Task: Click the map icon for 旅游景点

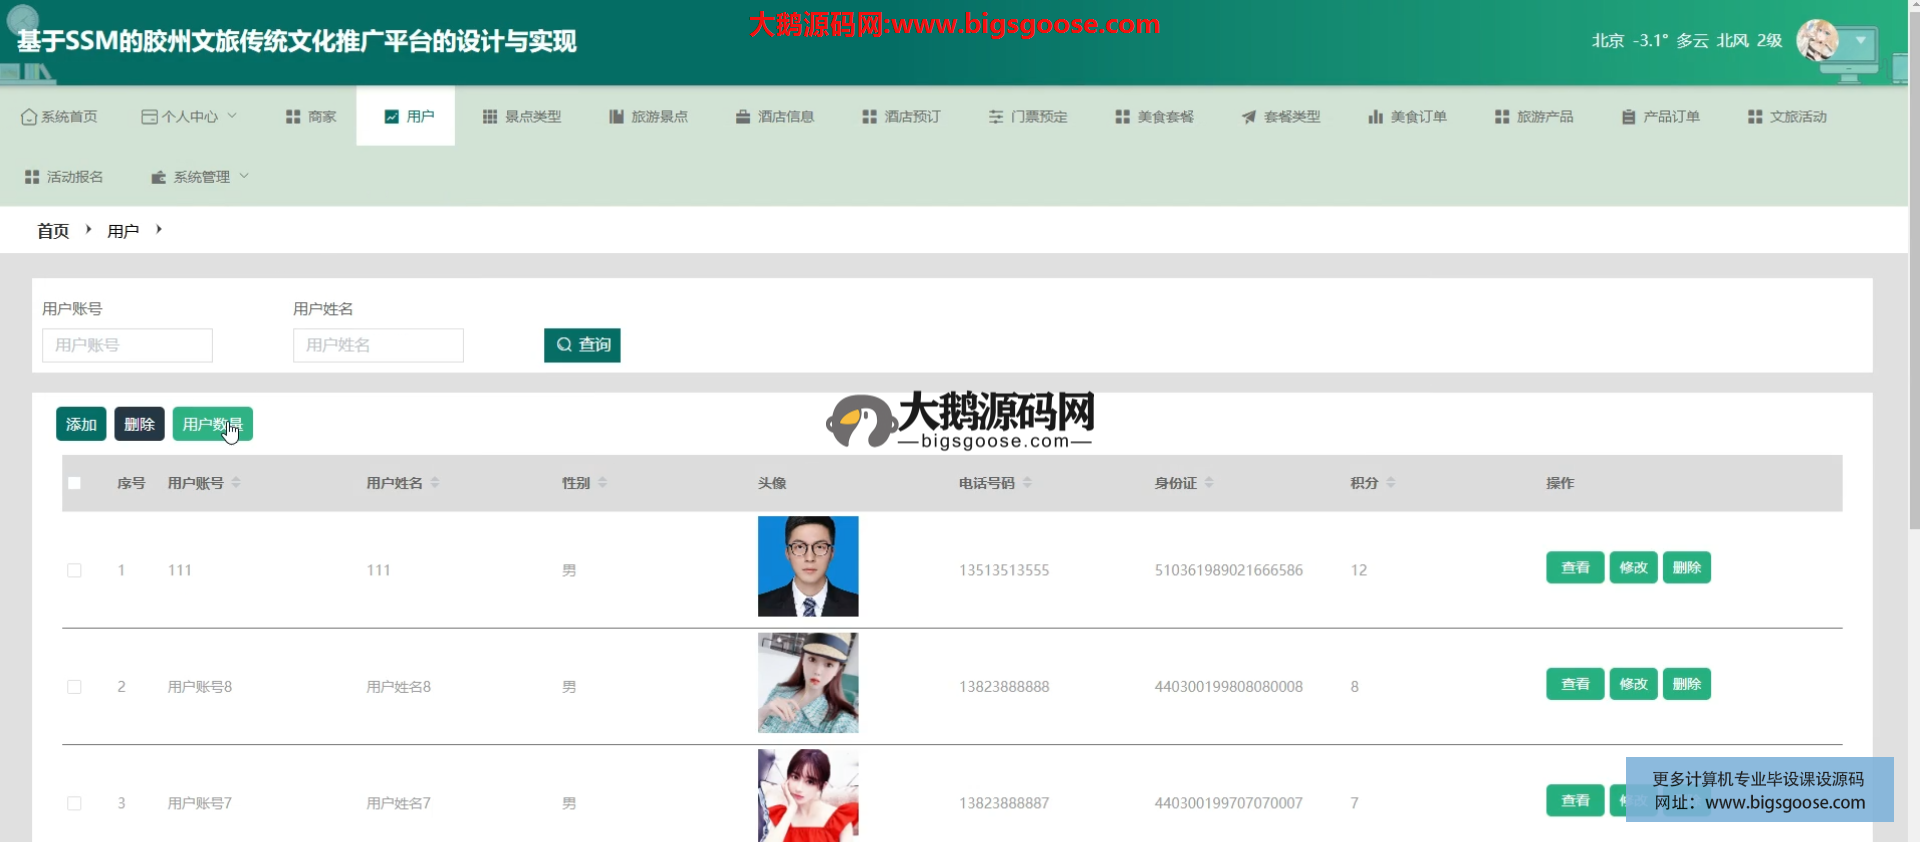Action: tap(616, 117)
